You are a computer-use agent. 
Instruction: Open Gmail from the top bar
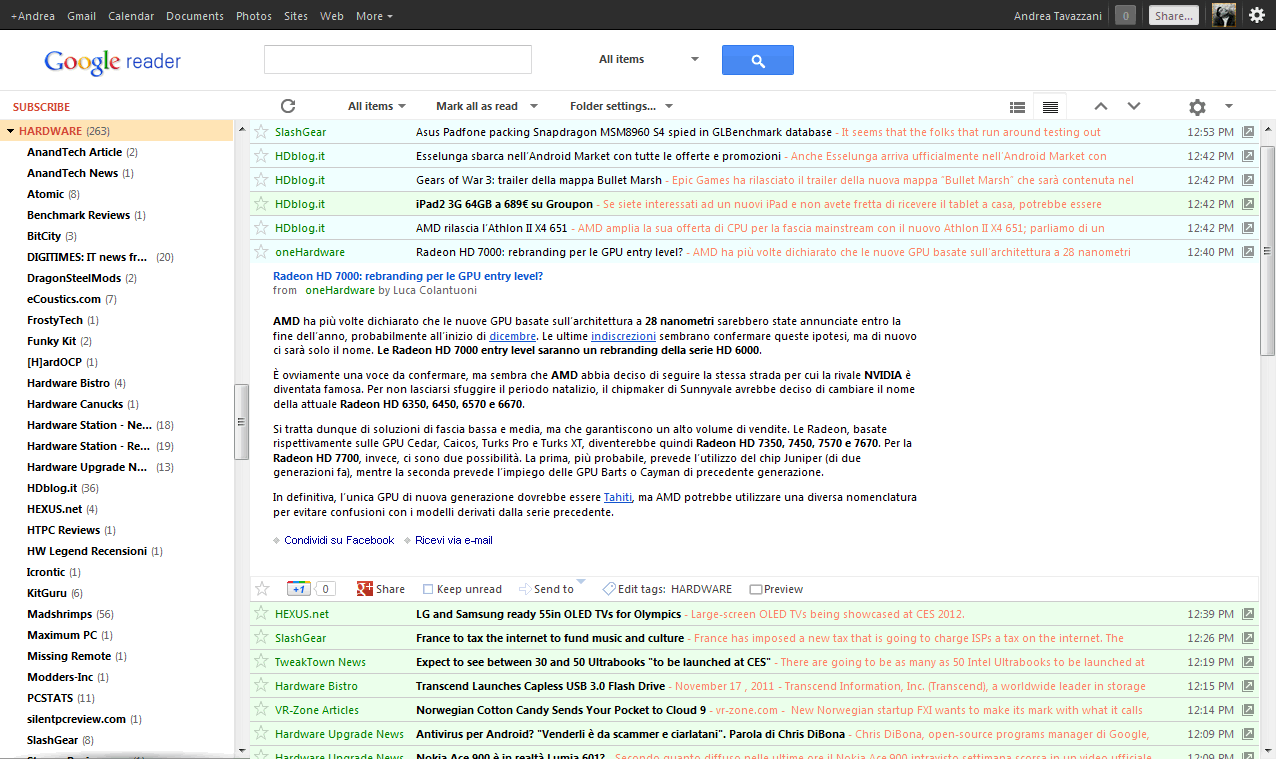point(81,16)
